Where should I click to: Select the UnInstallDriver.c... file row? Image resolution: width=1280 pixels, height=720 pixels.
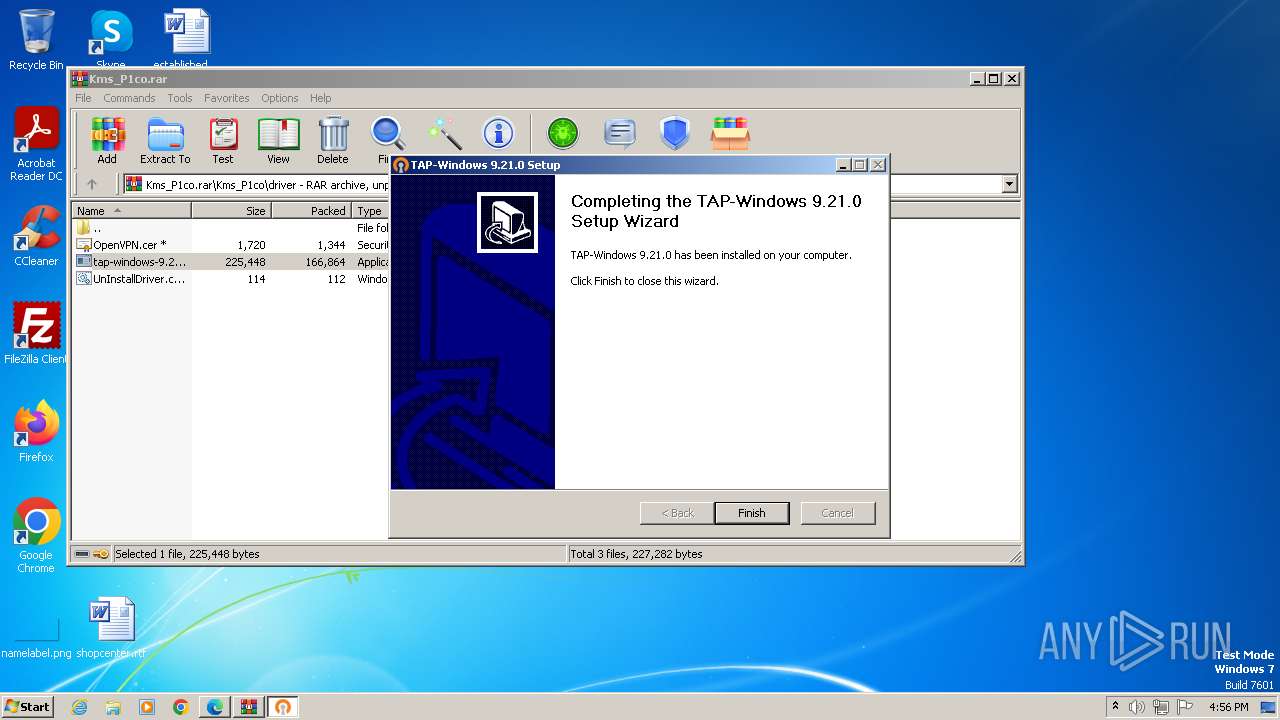click(x=231, y=279)
